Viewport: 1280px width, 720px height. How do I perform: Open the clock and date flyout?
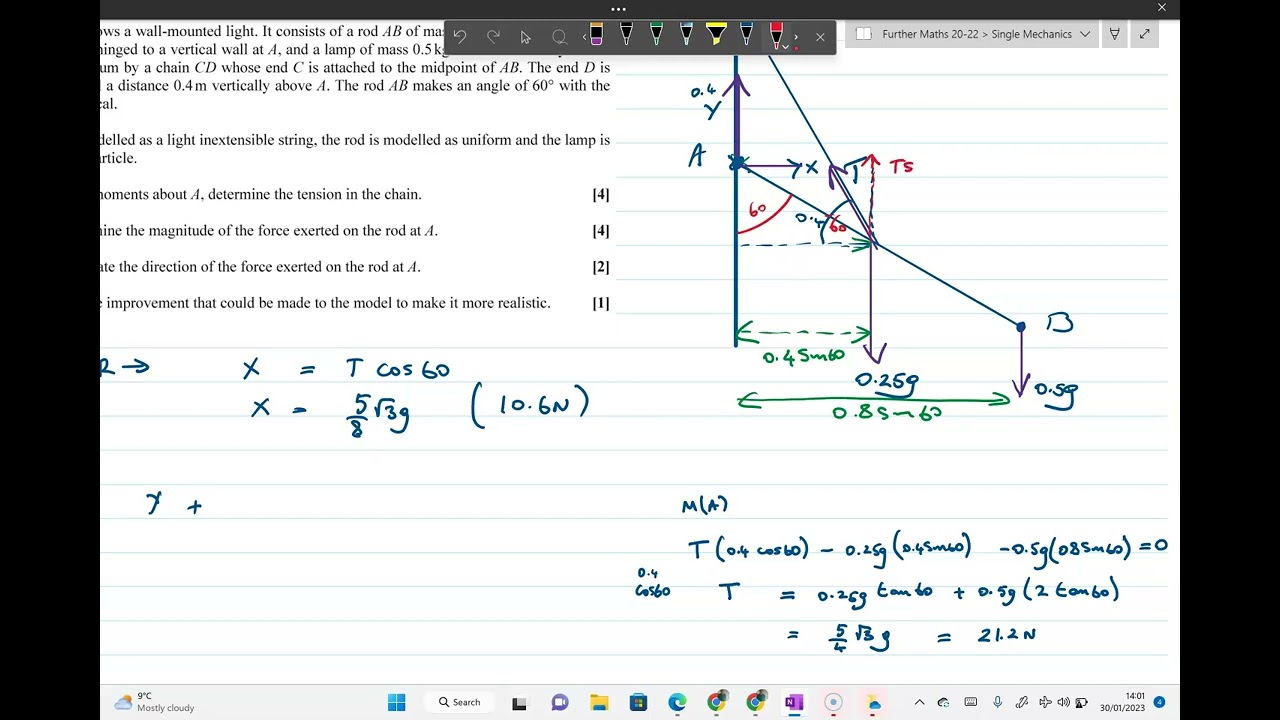point(1122,702)
